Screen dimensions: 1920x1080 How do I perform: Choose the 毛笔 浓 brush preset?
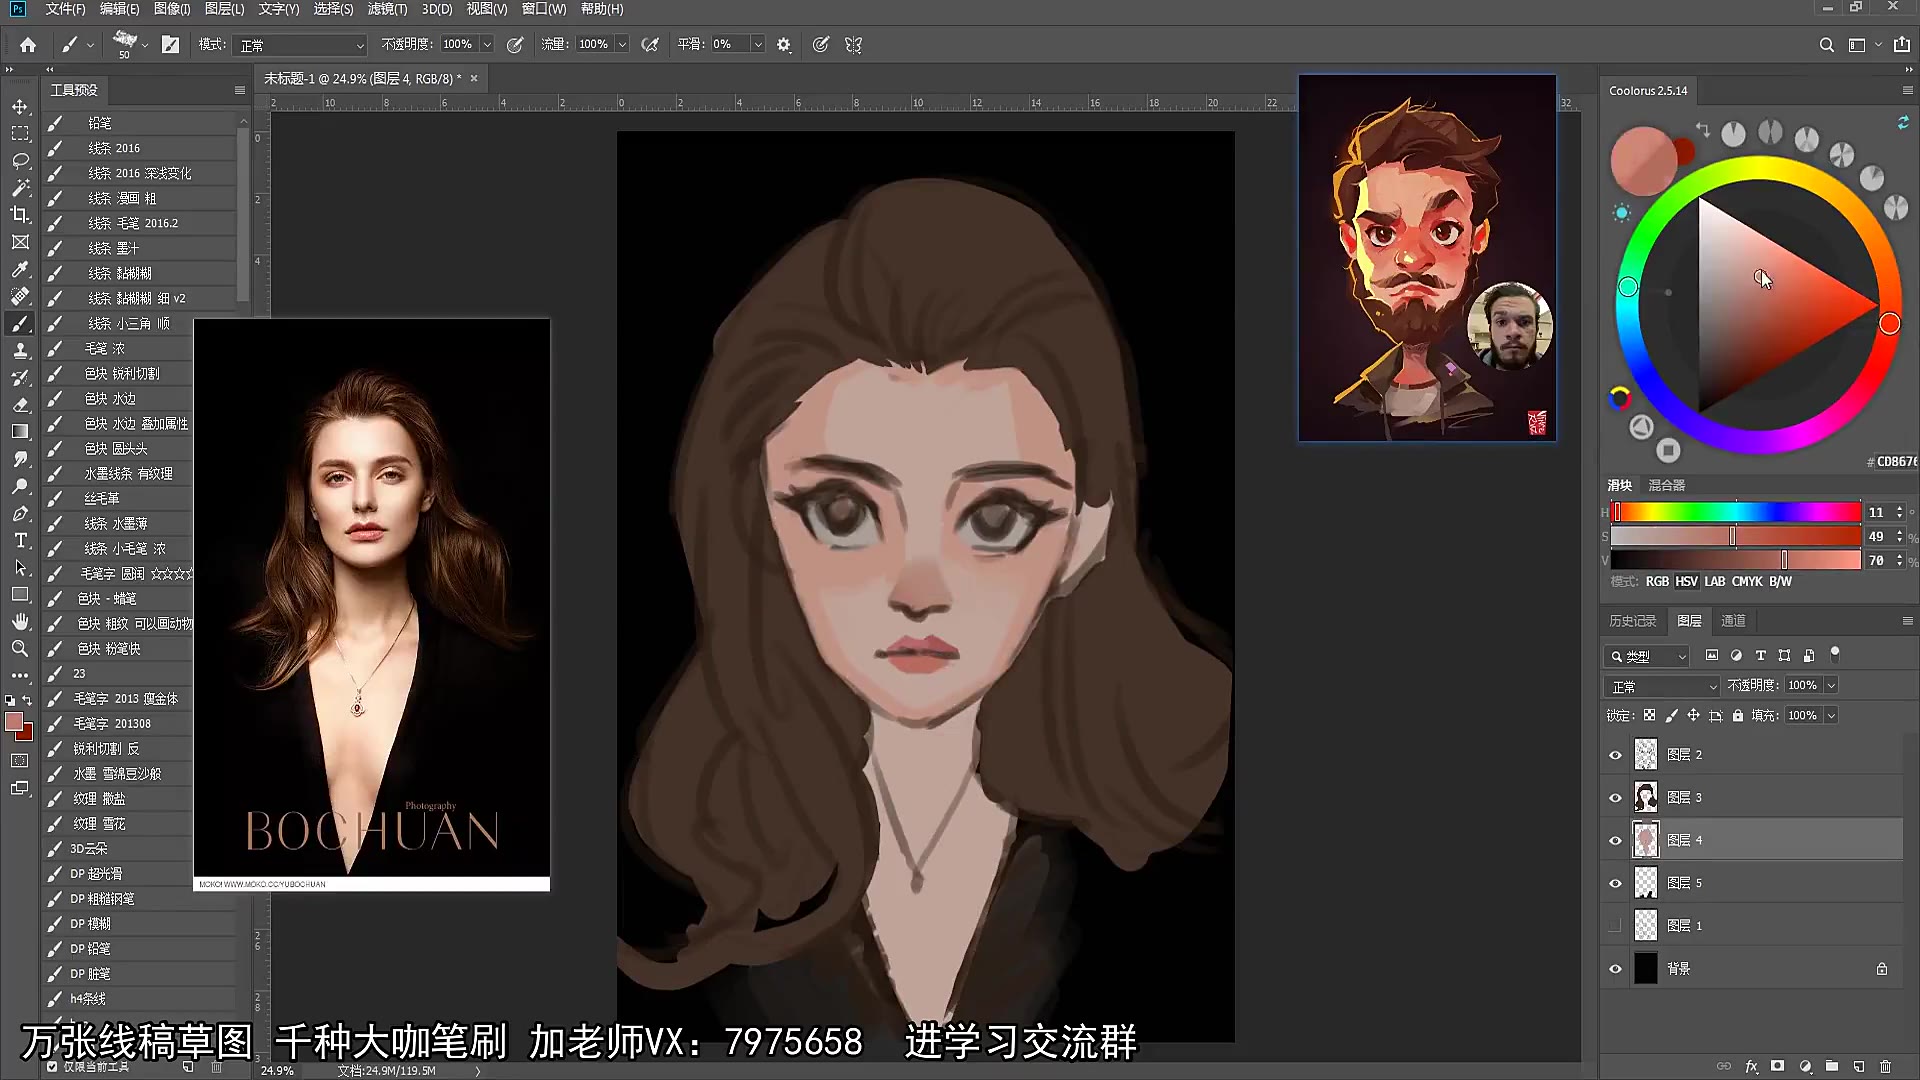pos(105,348)
